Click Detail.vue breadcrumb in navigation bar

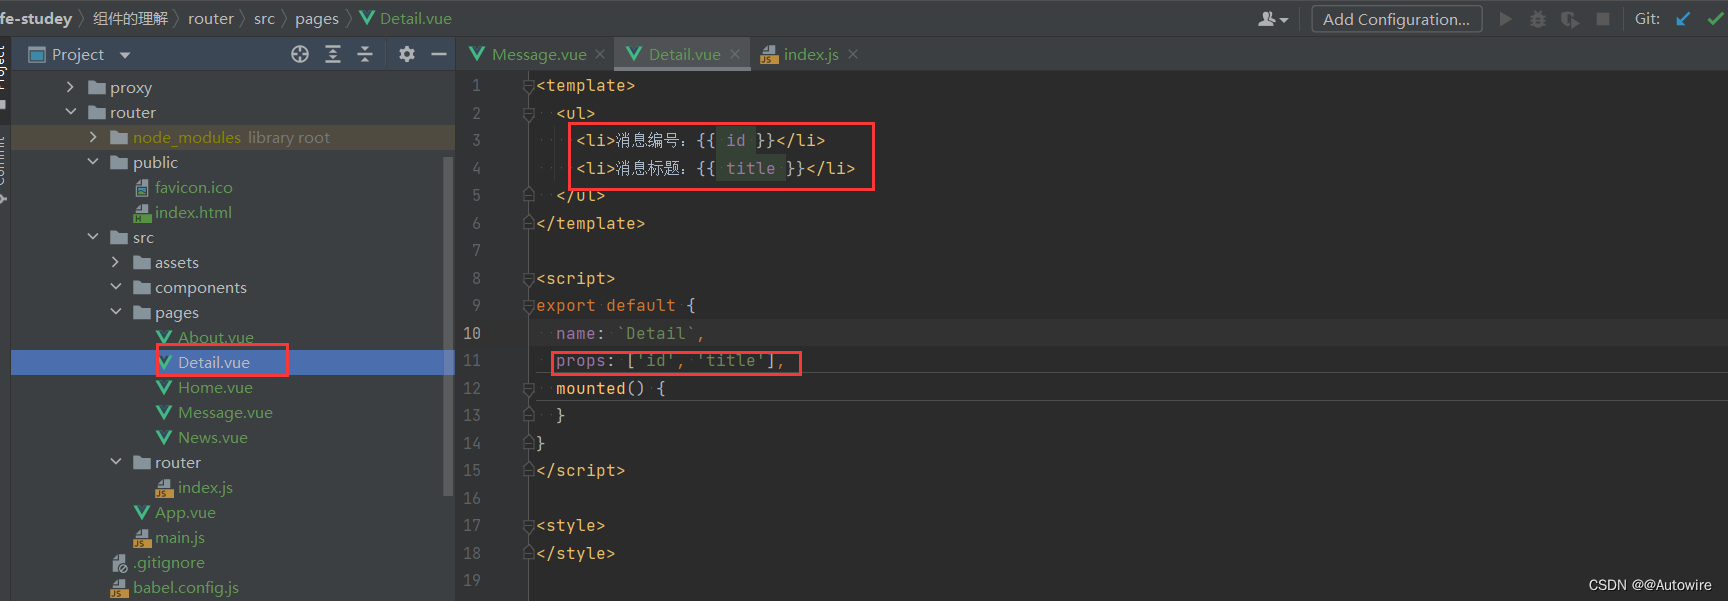coord(405,19)
